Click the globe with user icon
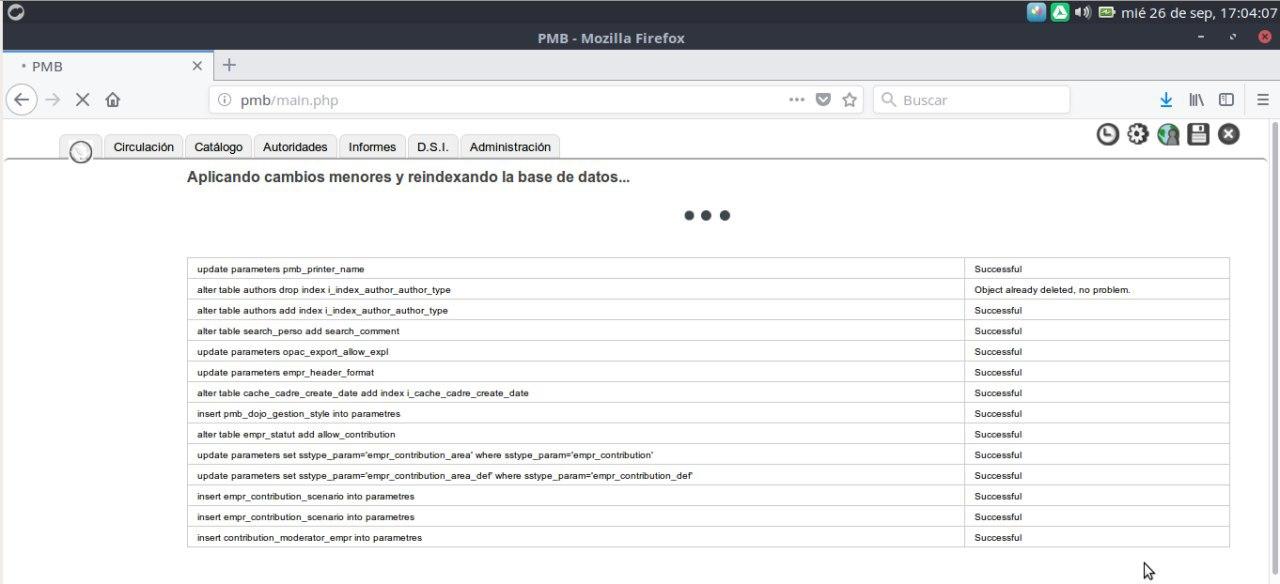The width and height of the screenshot is (1280, 584). 1168,134
